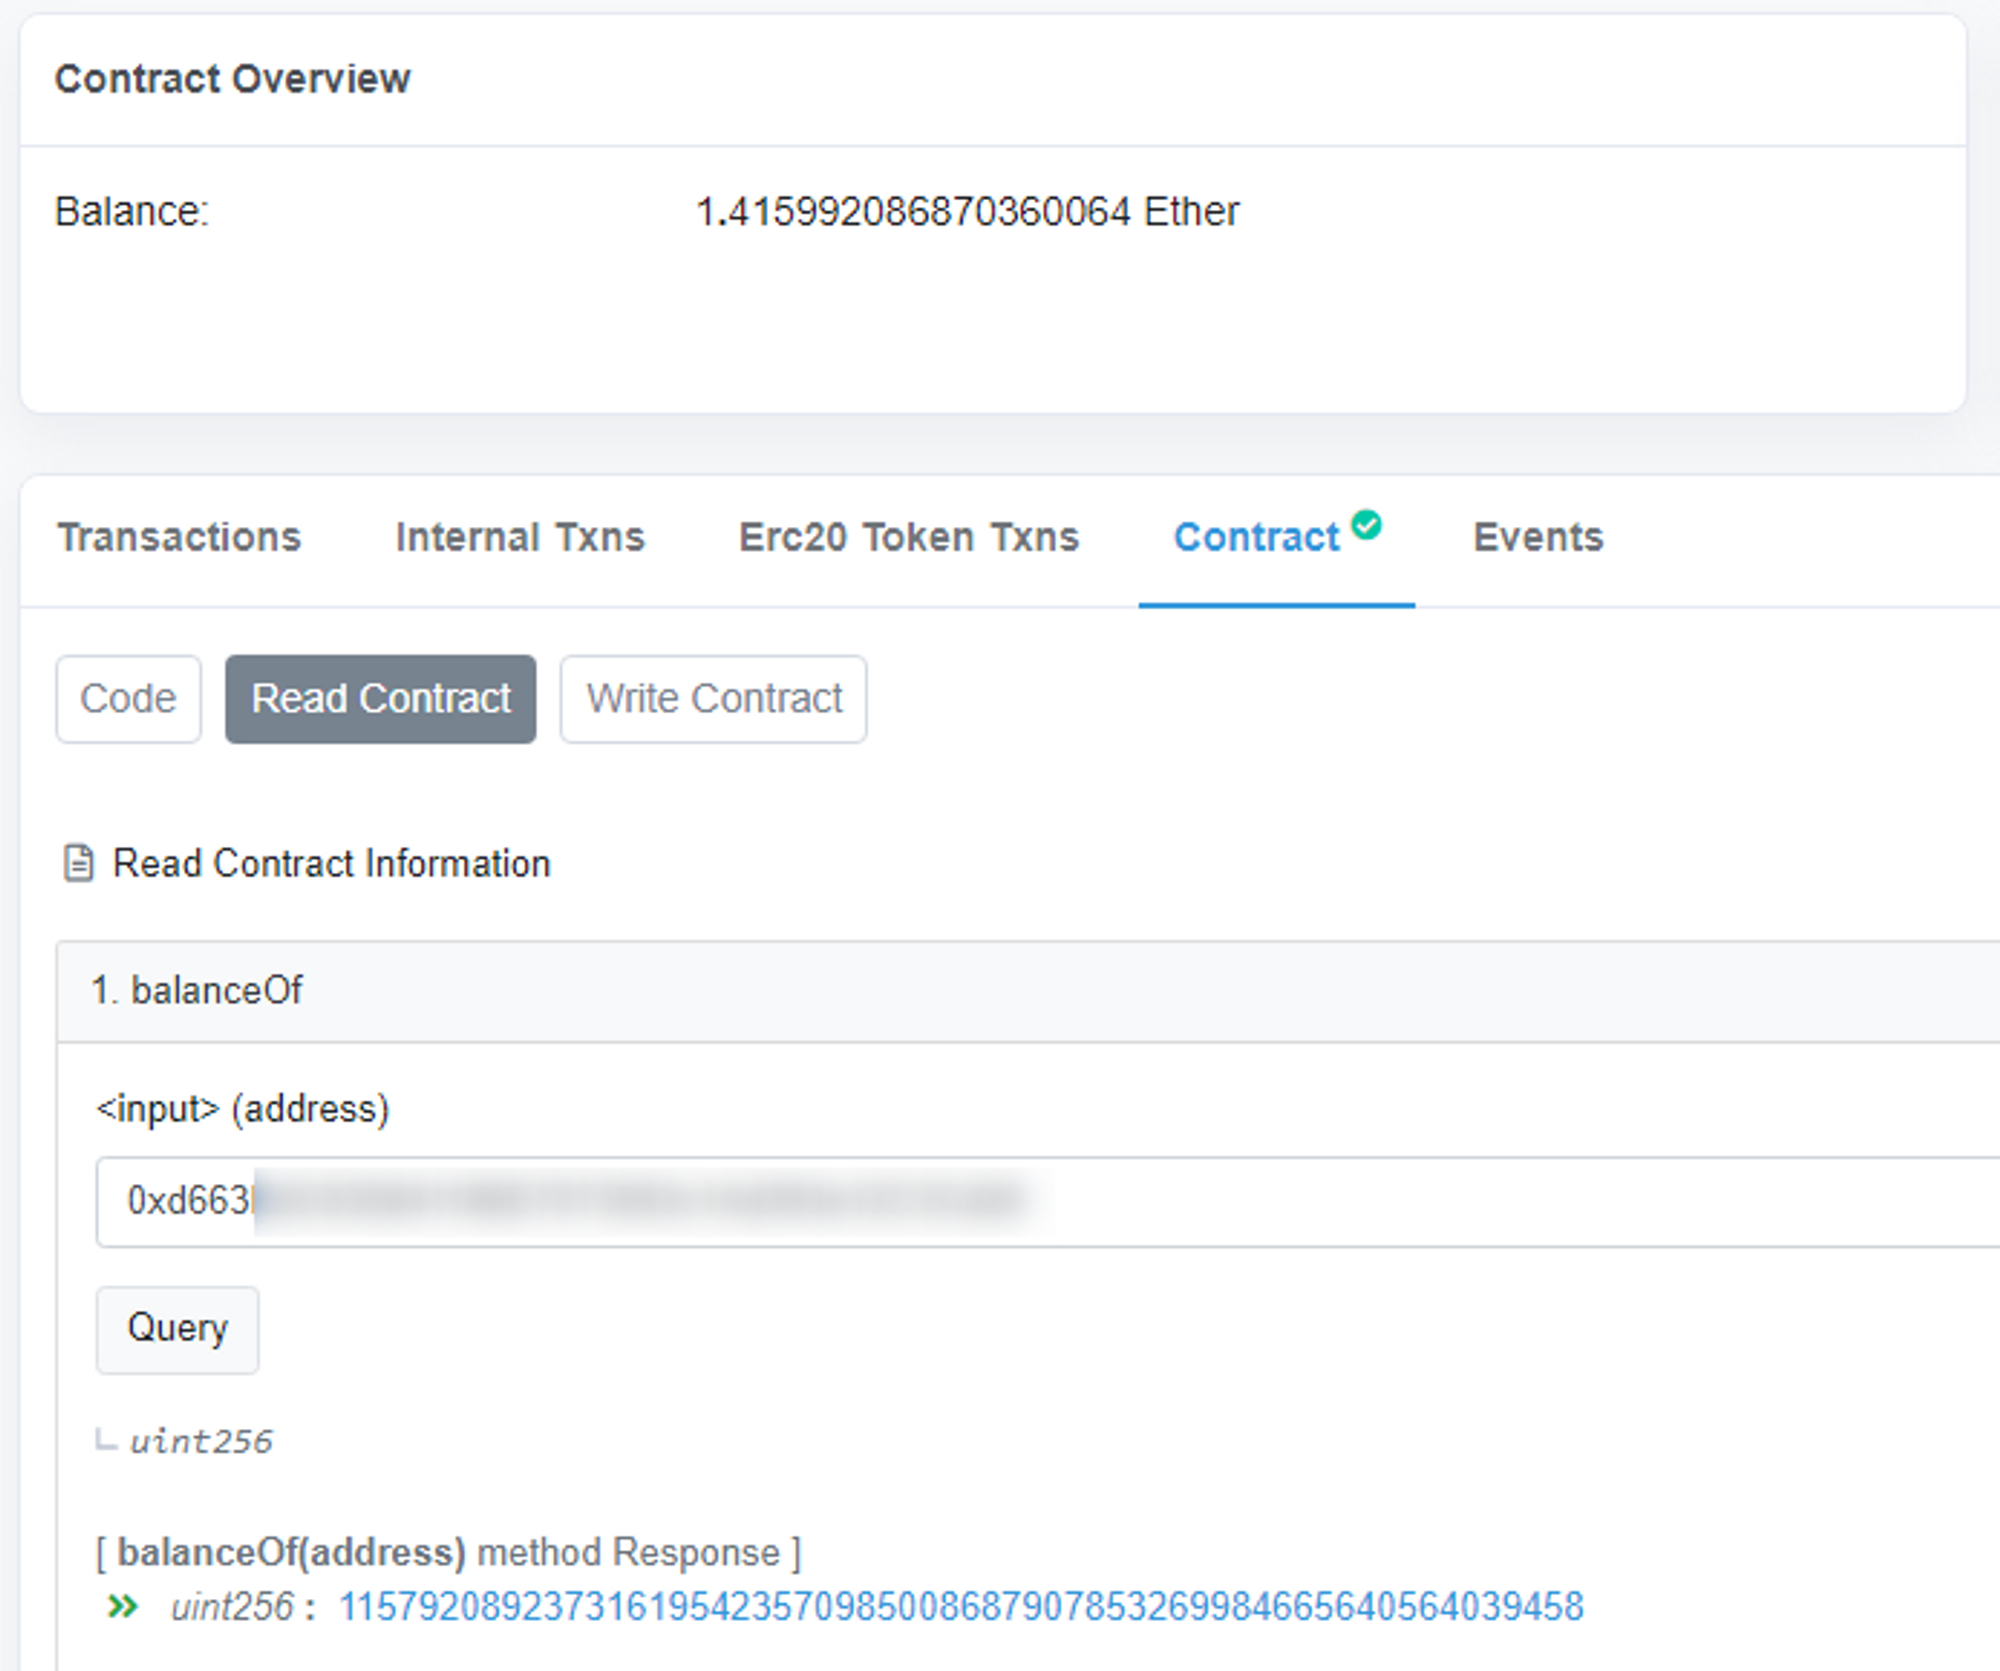
Task: Click the Code button
Action: (x=128, y=699)
